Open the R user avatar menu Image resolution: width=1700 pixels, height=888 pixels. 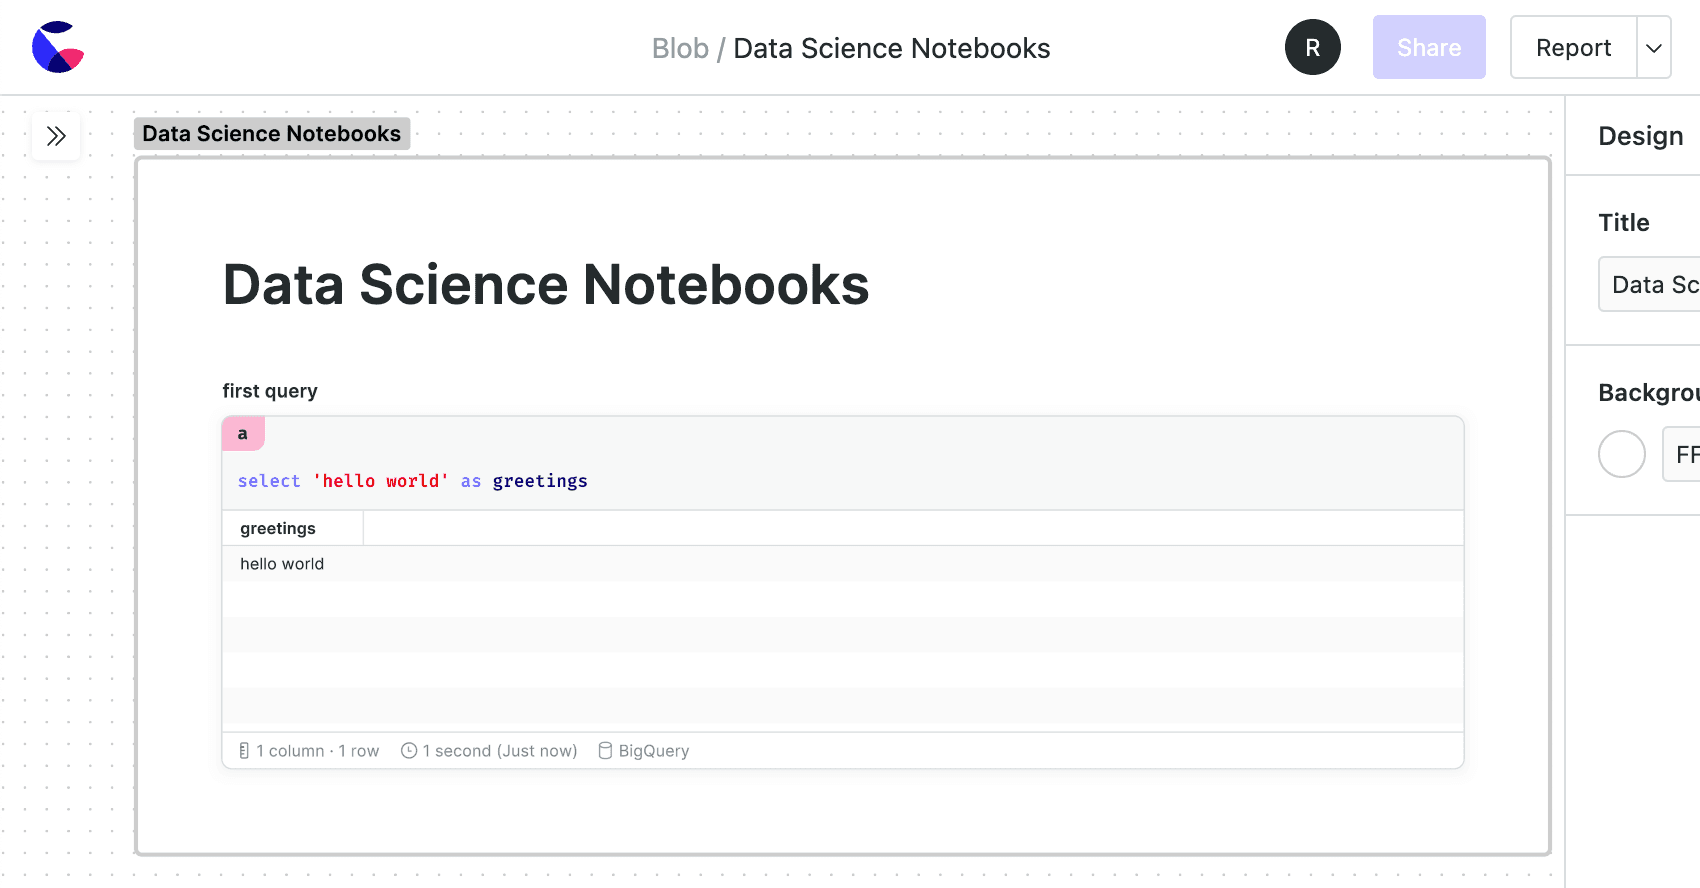[x=1312, y=47]
